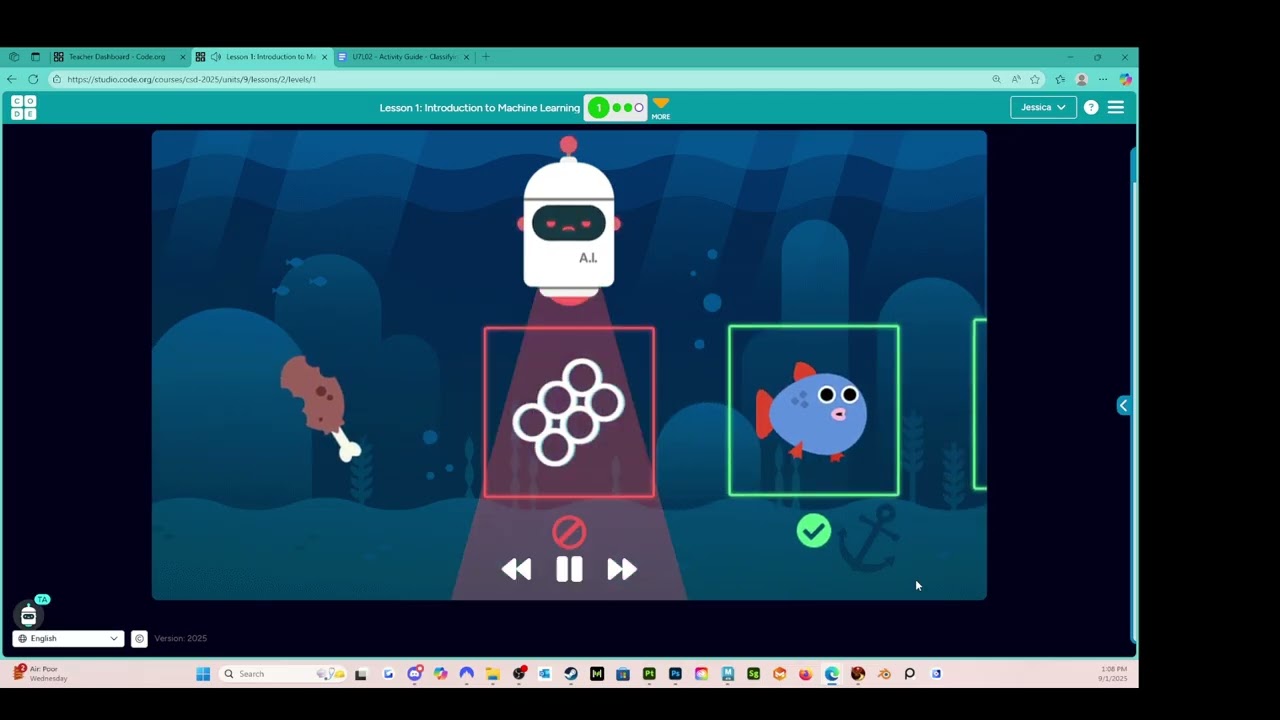Click the zoom magnifier icon in address bar

(996, 79)
